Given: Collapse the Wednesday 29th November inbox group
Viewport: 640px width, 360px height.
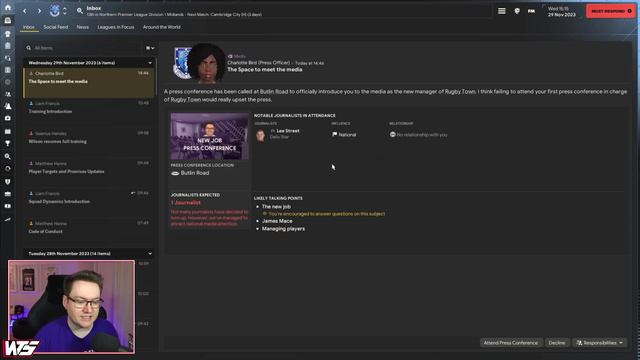Looking at the screenshot, I should point(150,63).
